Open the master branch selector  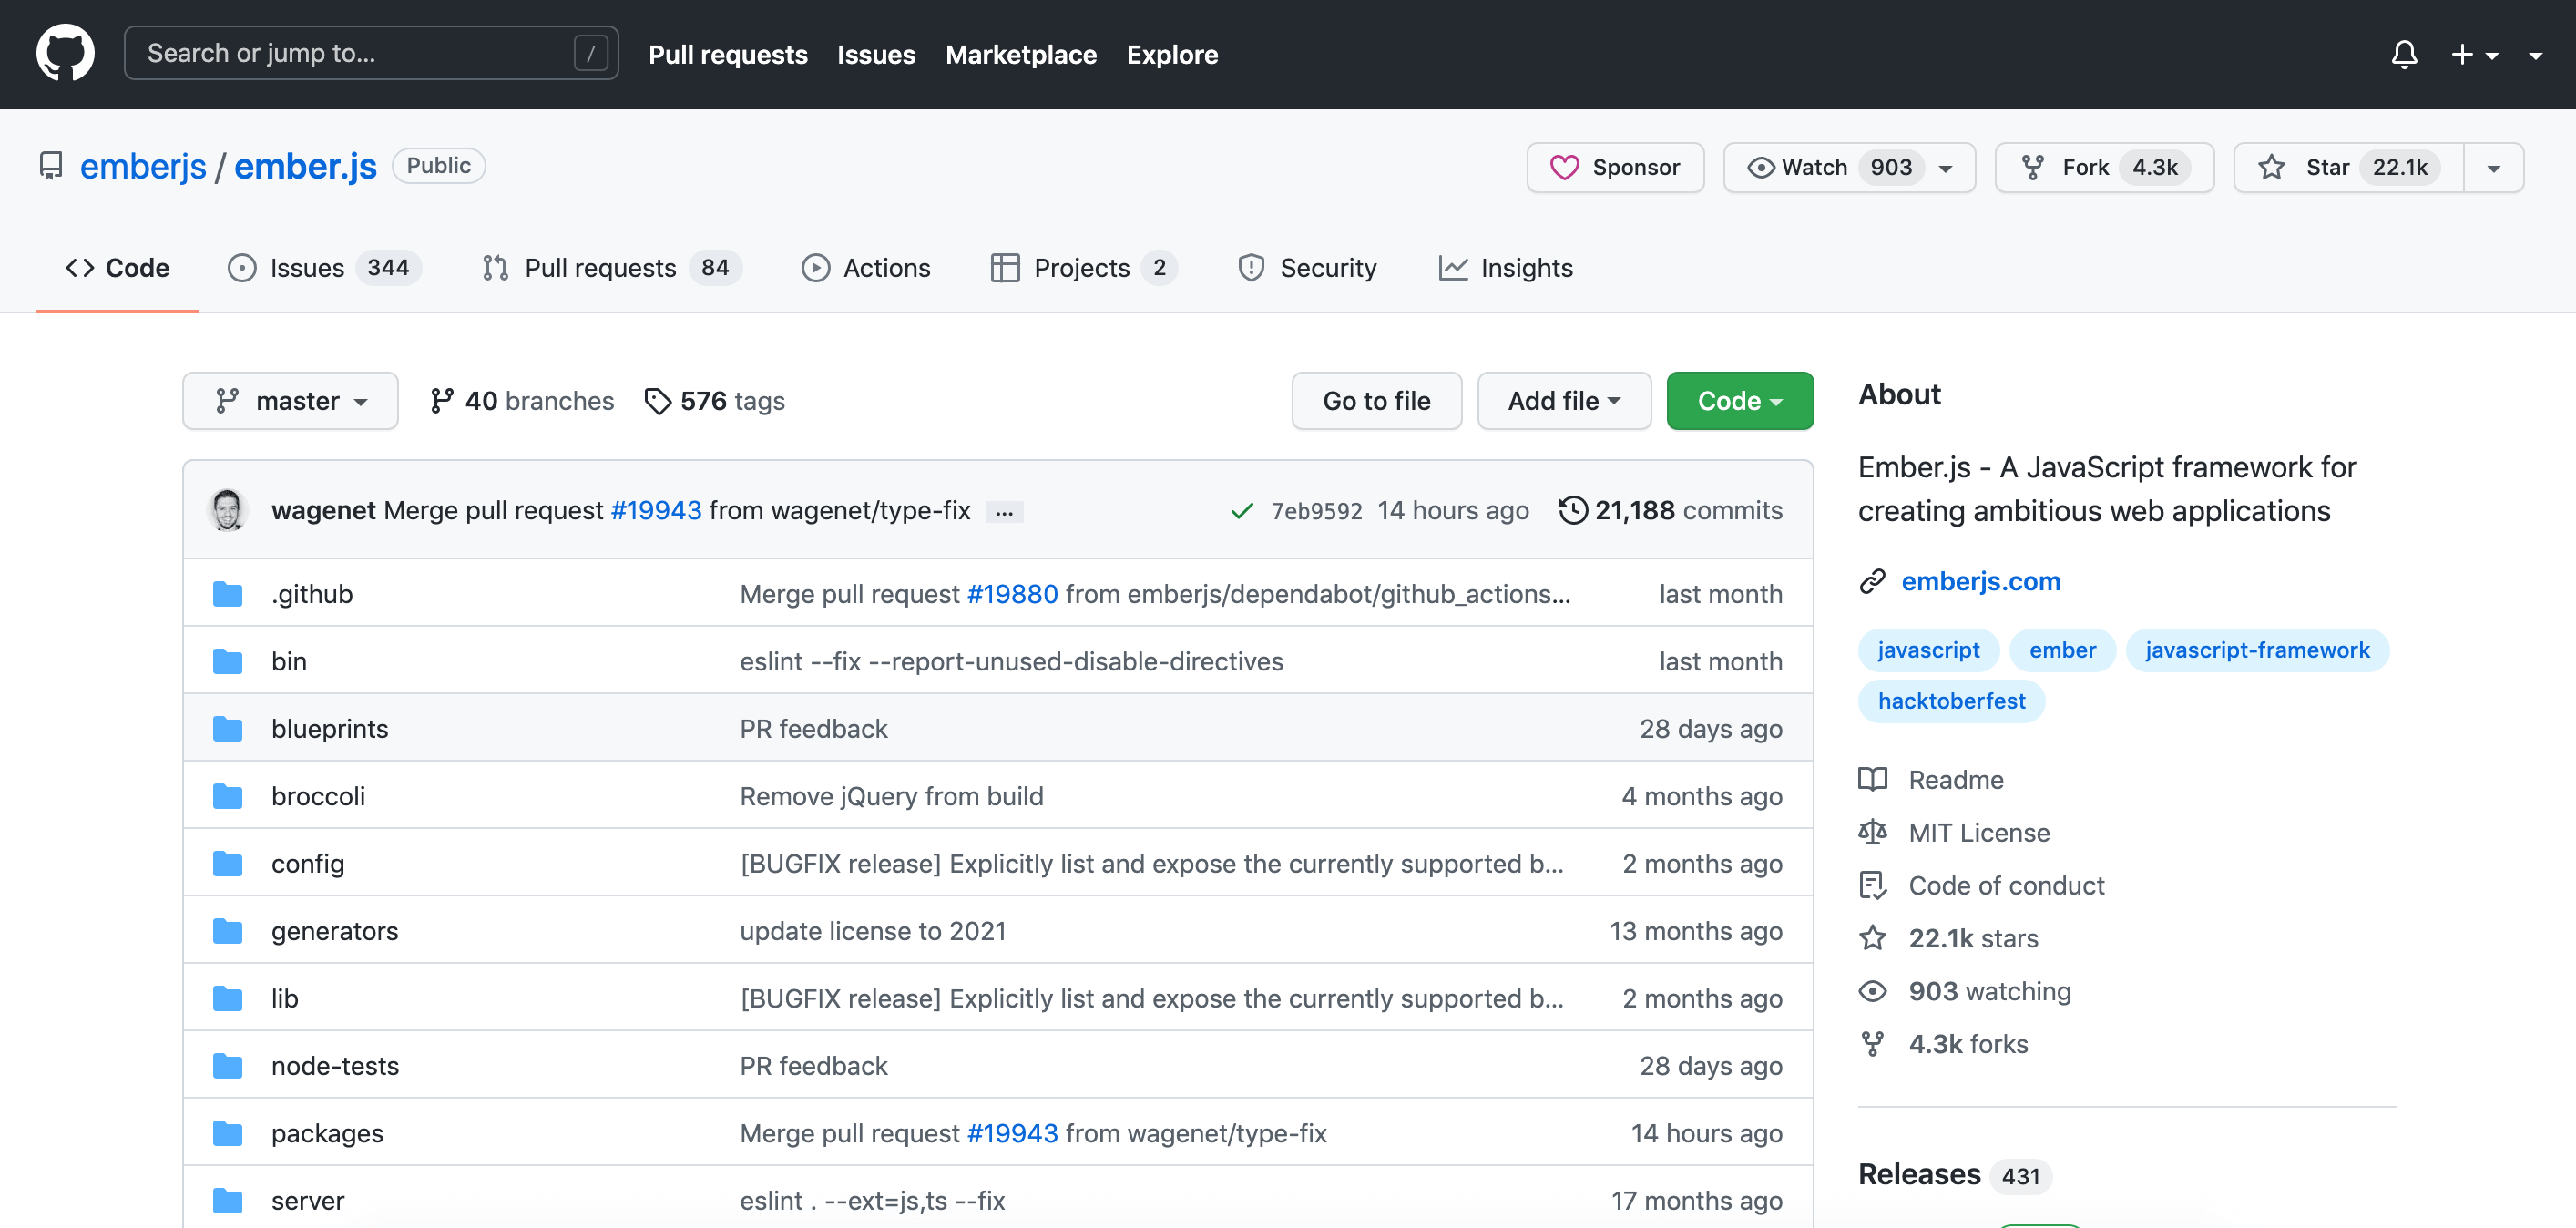[x=290, y=401]
